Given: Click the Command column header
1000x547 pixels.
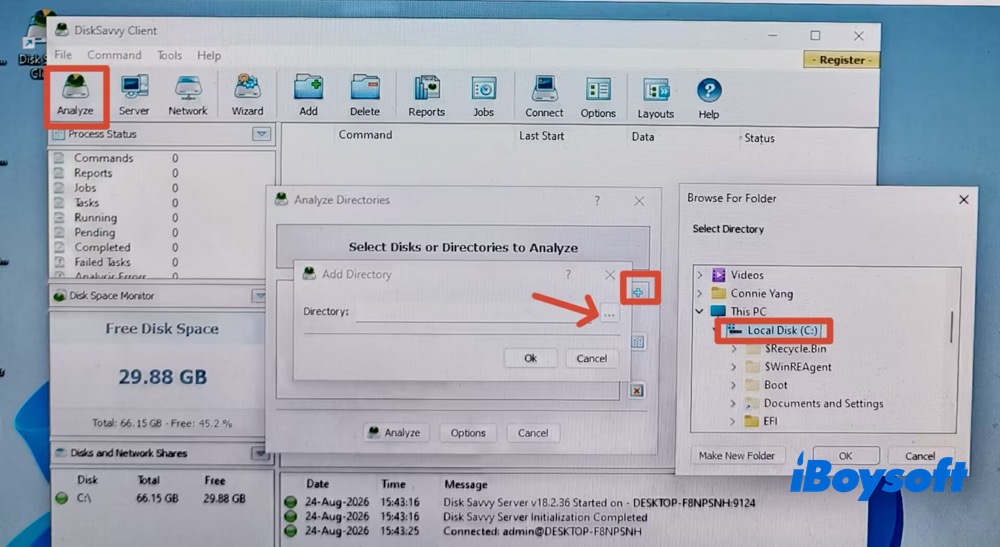Looking at the screenshot, I should 365,135.
